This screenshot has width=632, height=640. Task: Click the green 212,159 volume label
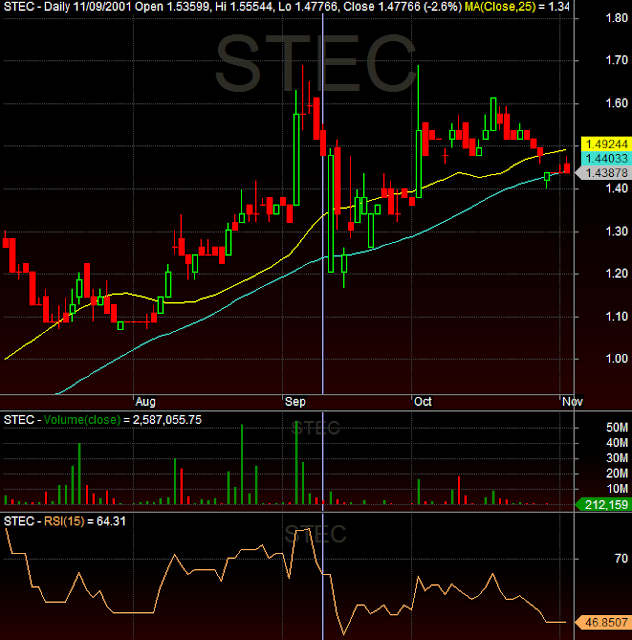pos(604,505)
